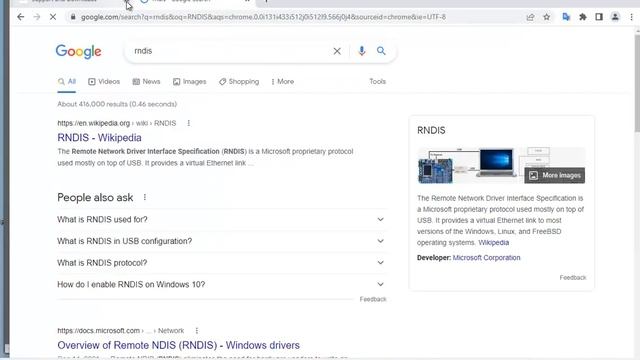Expand "What is RNDIS in USB configuration?"
The width and height of the screenshot is (640, 360).
(222, 241)
